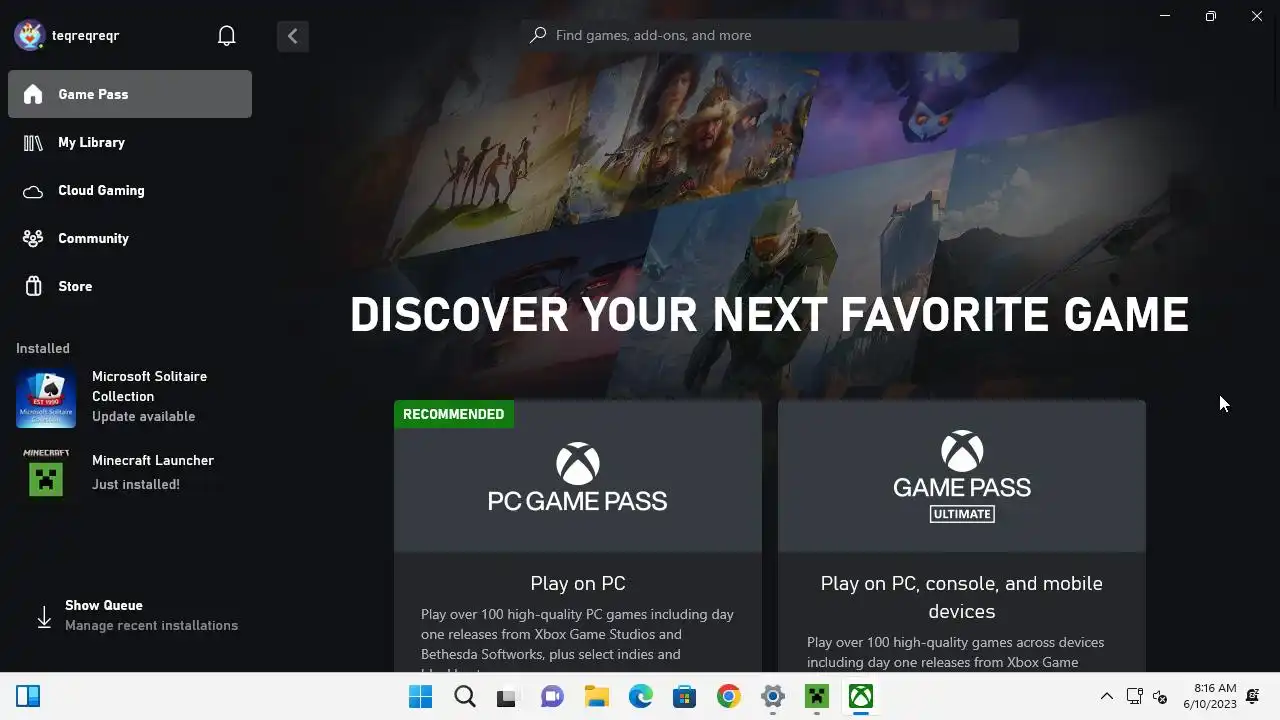The height and width of the screenshot is (720, 1280).
Task: Select the Game Pass menu item
Action: point(130,94)
